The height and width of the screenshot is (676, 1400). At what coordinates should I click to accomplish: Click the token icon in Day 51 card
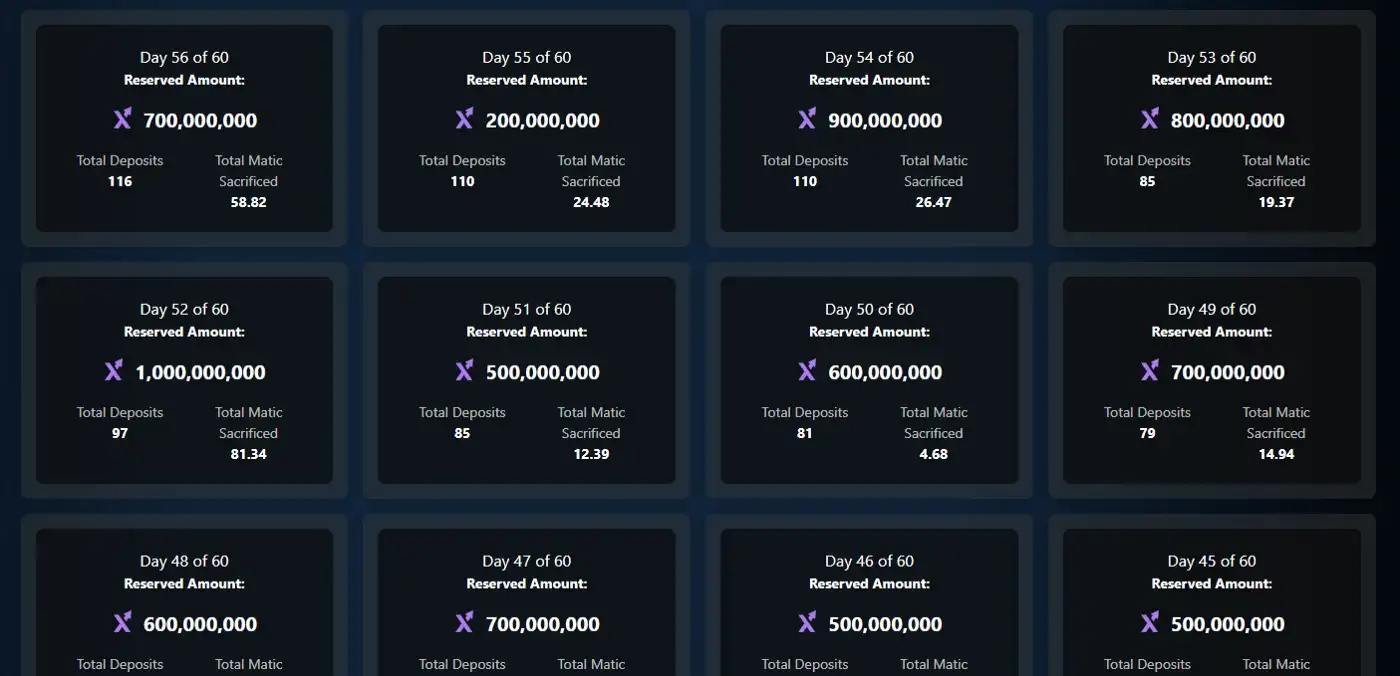pos(464,372)
